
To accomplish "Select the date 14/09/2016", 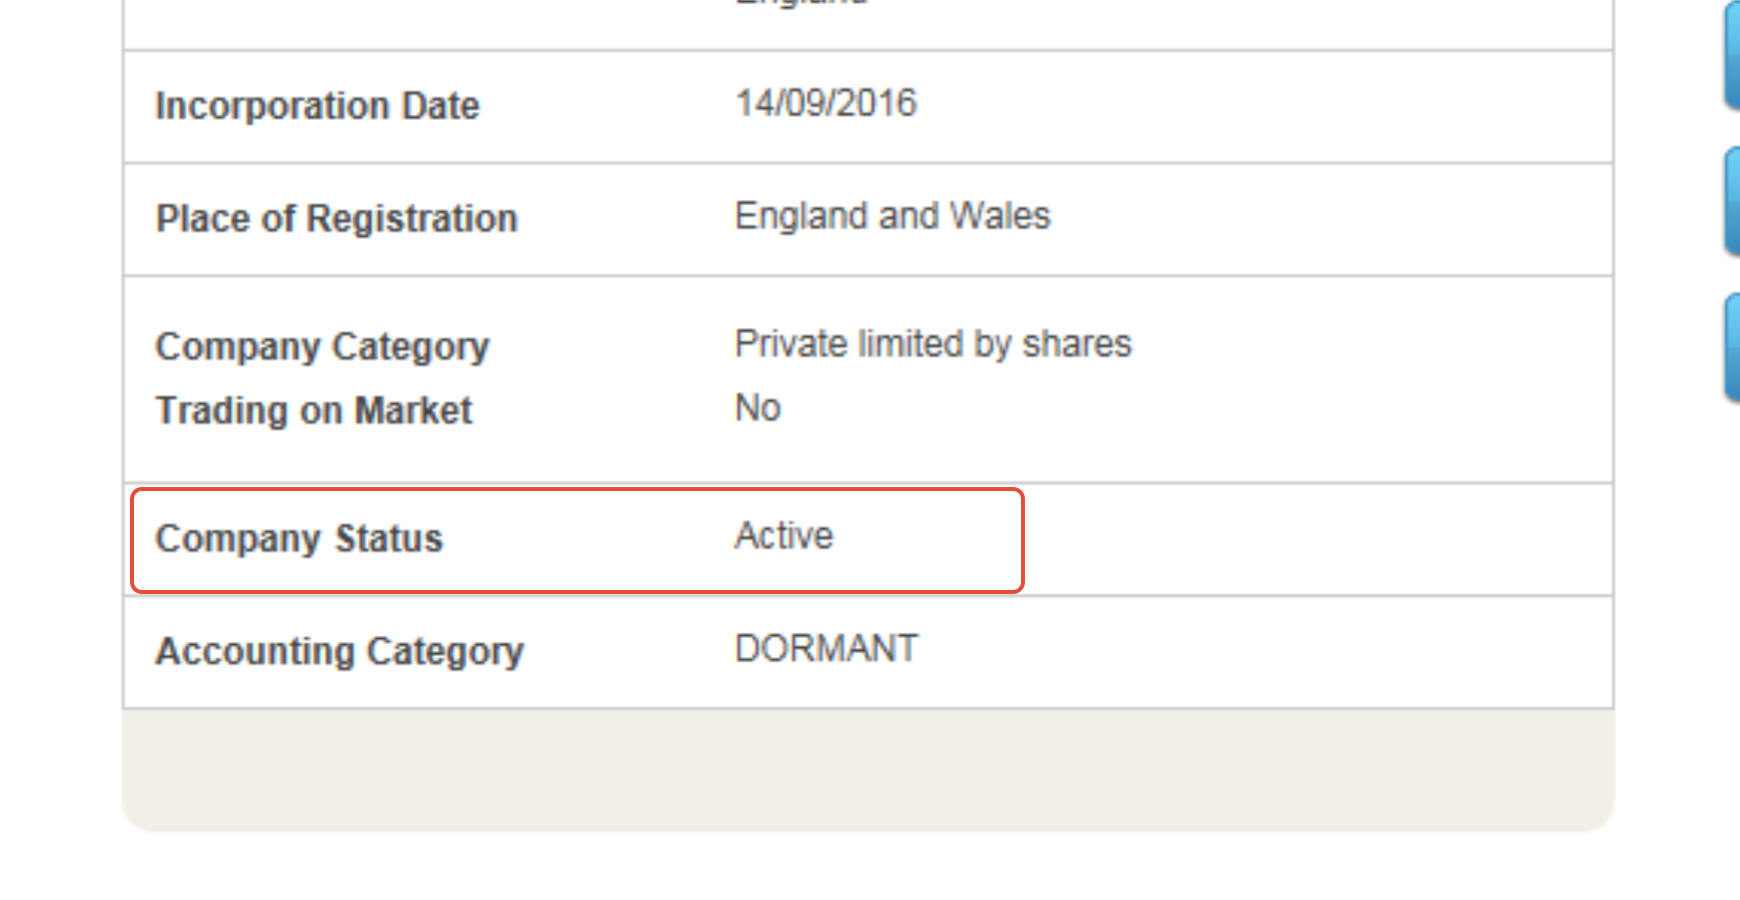I will coord(825,102).
